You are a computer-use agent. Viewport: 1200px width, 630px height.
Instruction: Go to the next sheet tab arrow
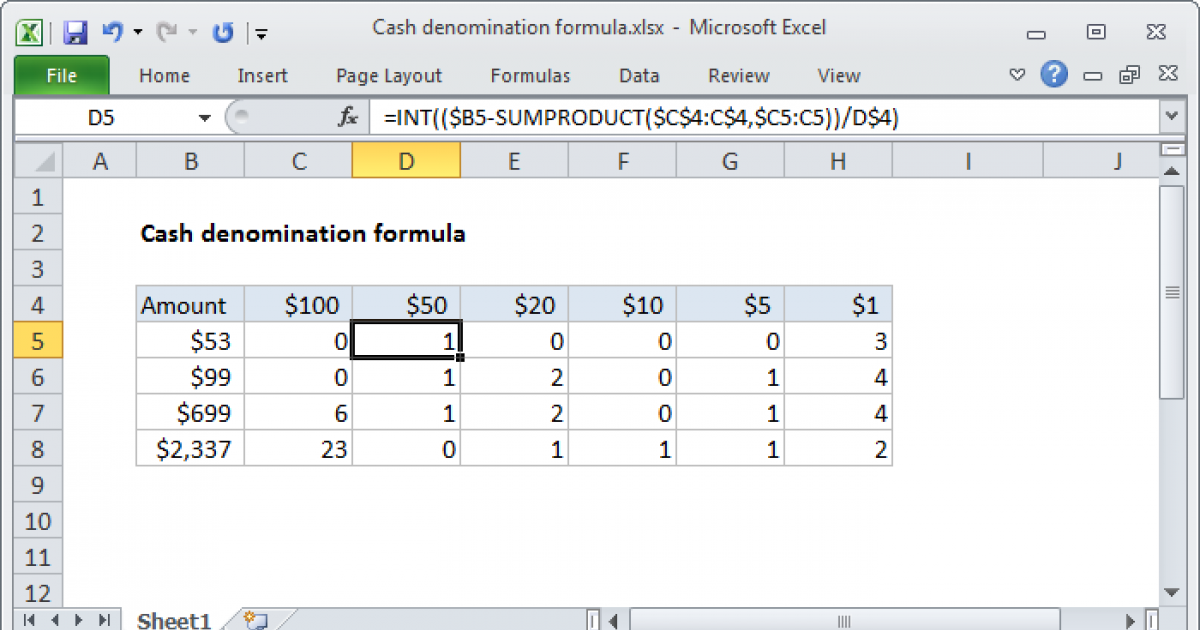click(79, 620)
